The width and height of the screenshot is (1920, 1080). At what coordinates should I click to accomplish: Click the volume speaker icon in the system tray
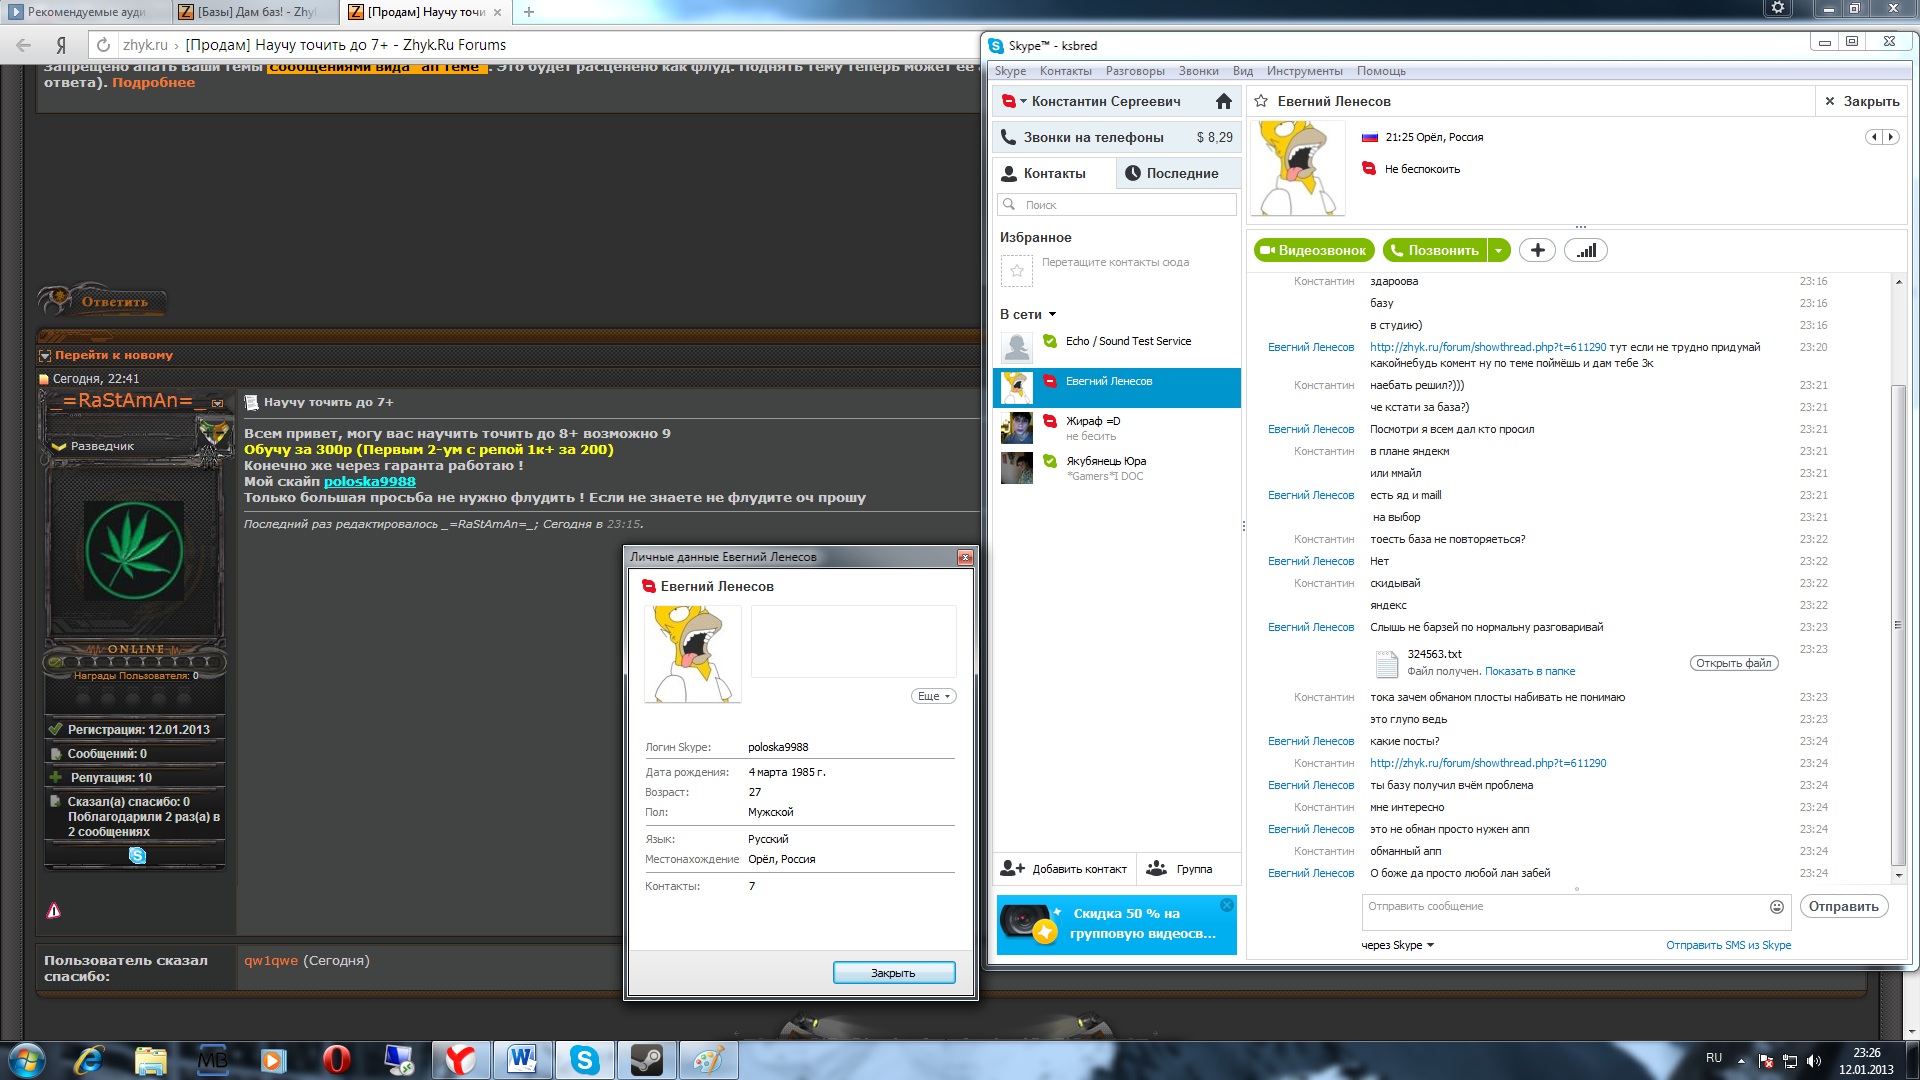(1814, 1060)
